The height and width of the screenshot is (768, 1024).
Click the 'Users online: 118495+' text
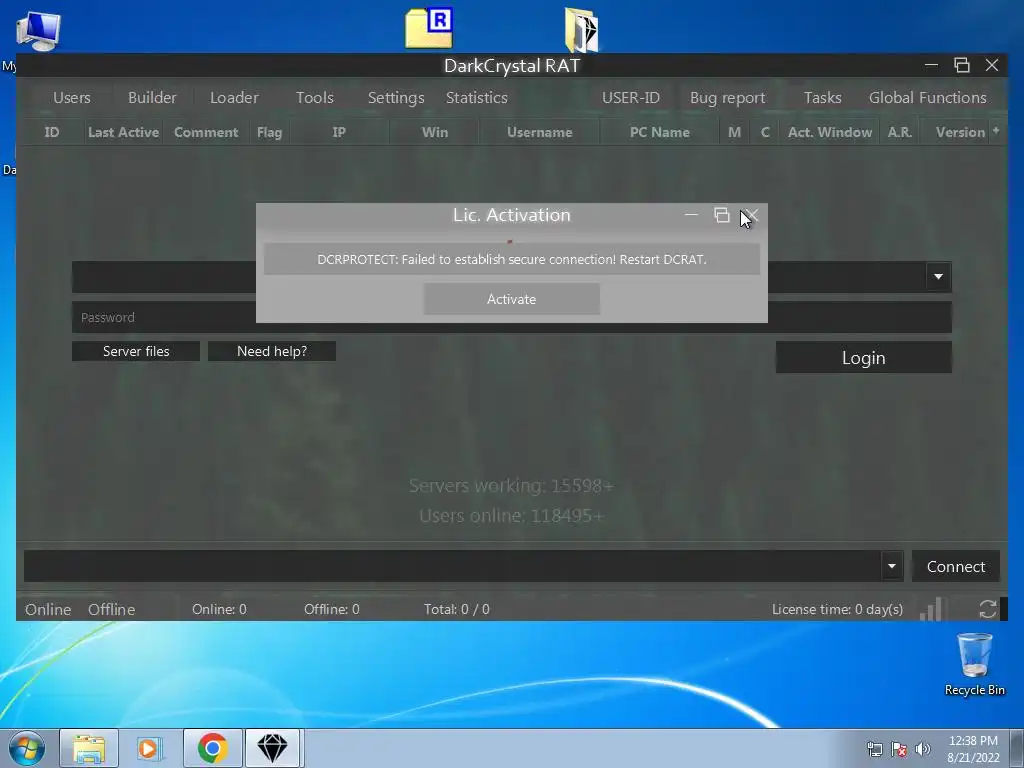click(x=511, y=516)
